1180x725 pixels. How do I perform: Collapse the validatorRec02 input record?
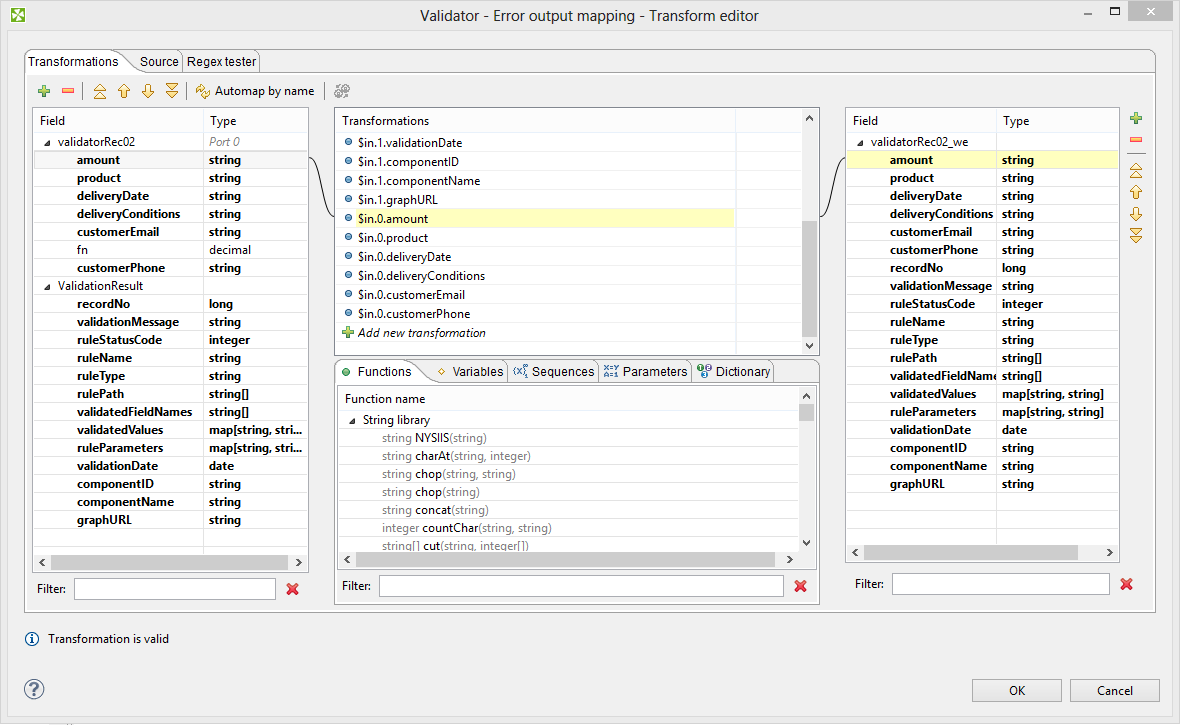click(x=46, y=142)
